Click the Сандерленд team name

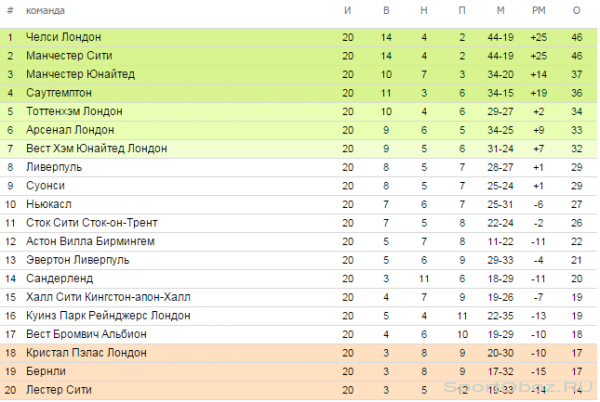click(x=59, y=279)
